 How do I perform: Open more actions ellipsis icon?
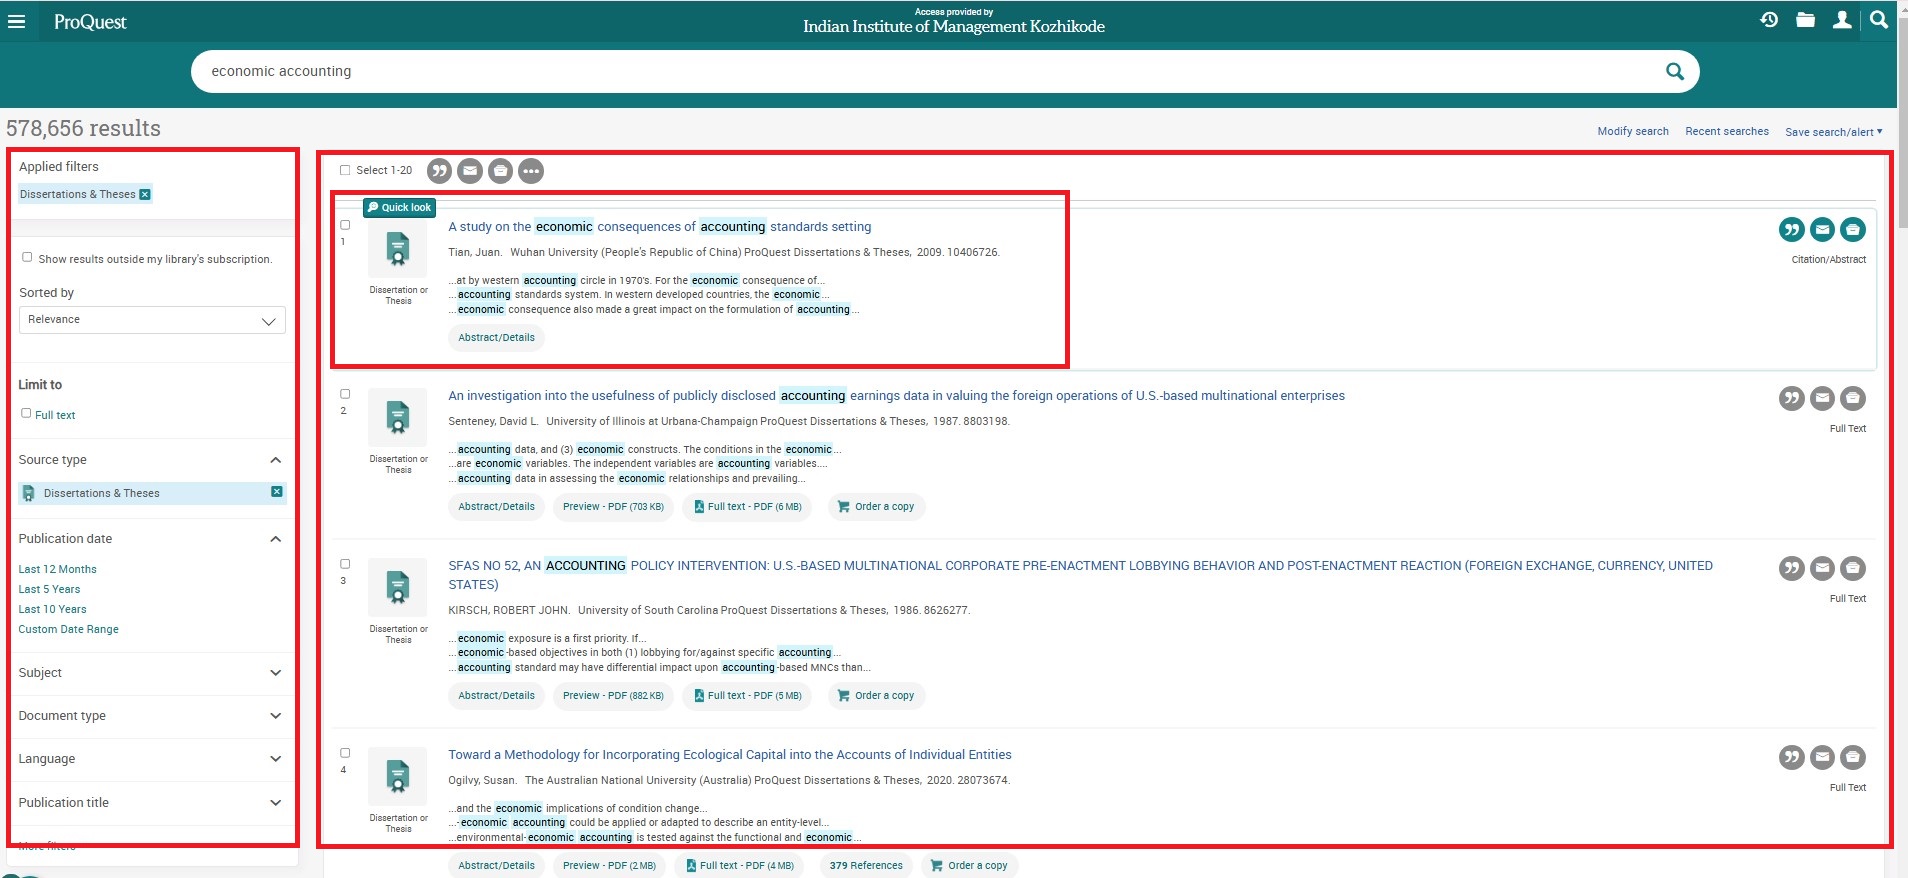(x=531, y=171)
